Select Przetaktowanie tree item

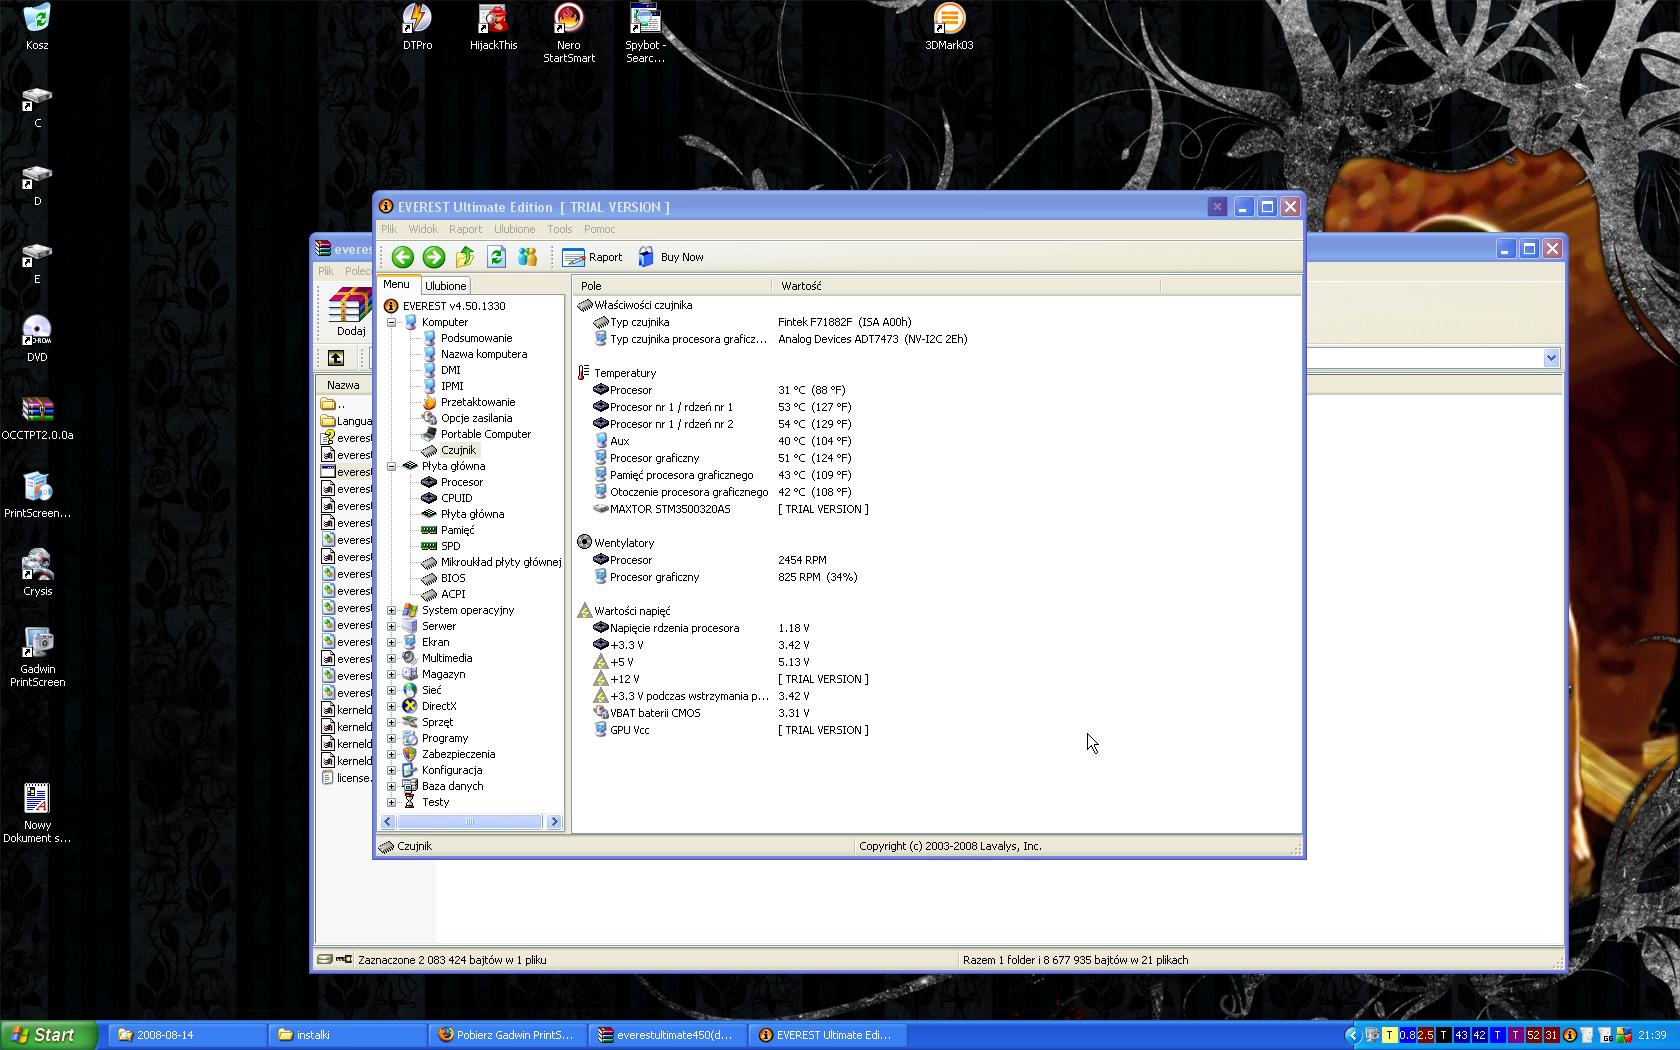coord(478,402)
